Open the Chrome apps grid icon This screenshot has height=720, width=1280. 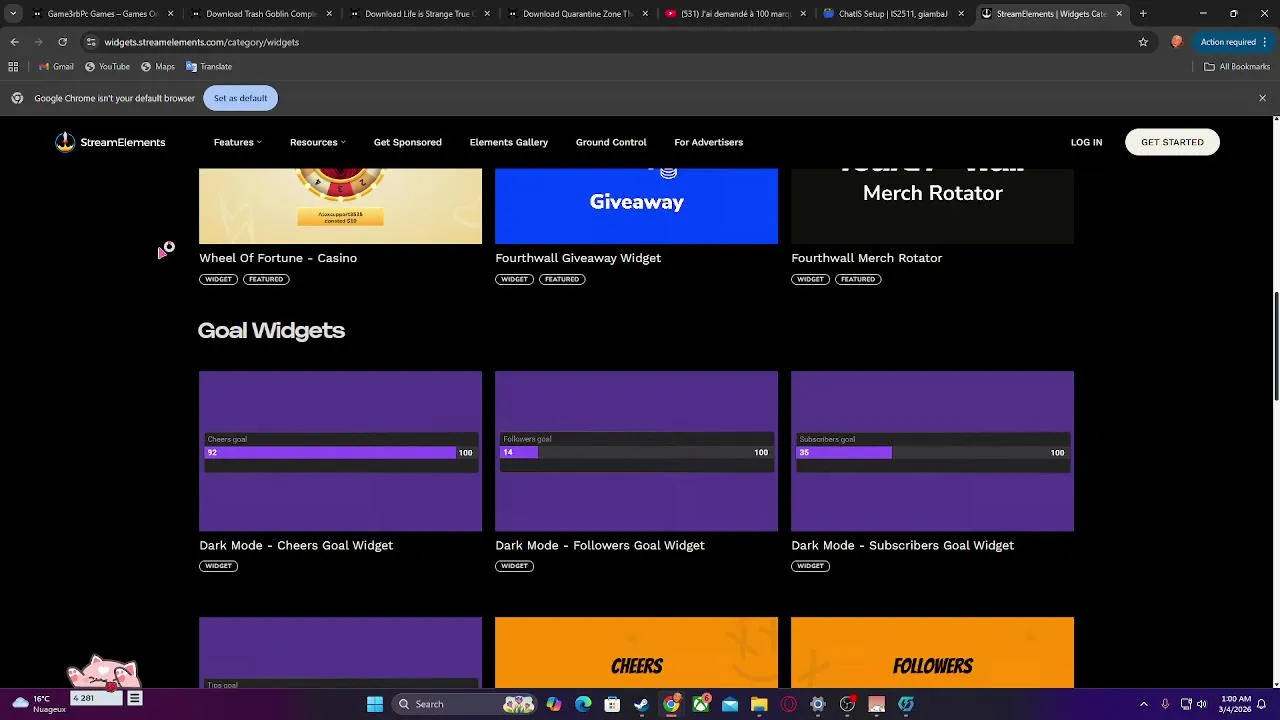13,66
